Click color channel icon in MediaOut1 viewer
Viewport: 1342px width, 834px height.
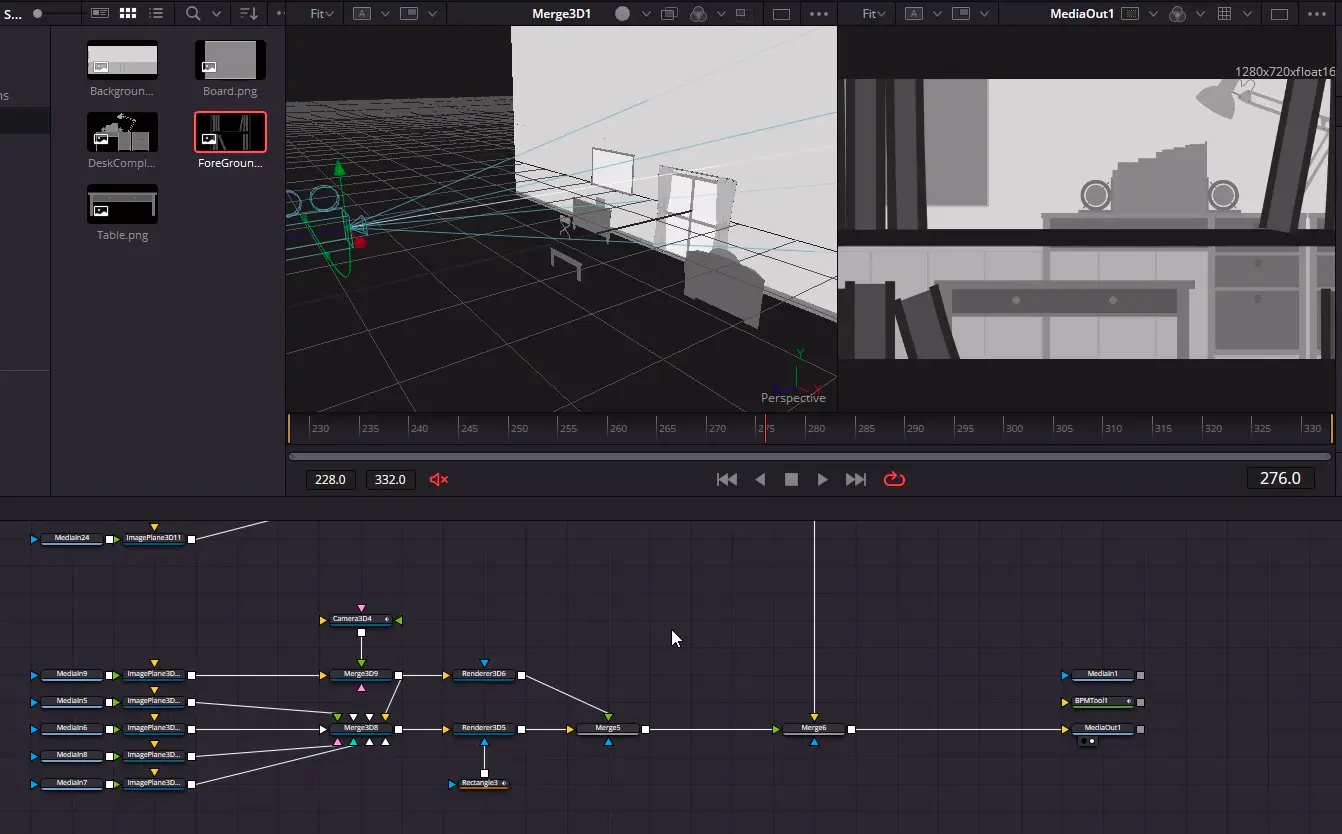click(1178, 14)
